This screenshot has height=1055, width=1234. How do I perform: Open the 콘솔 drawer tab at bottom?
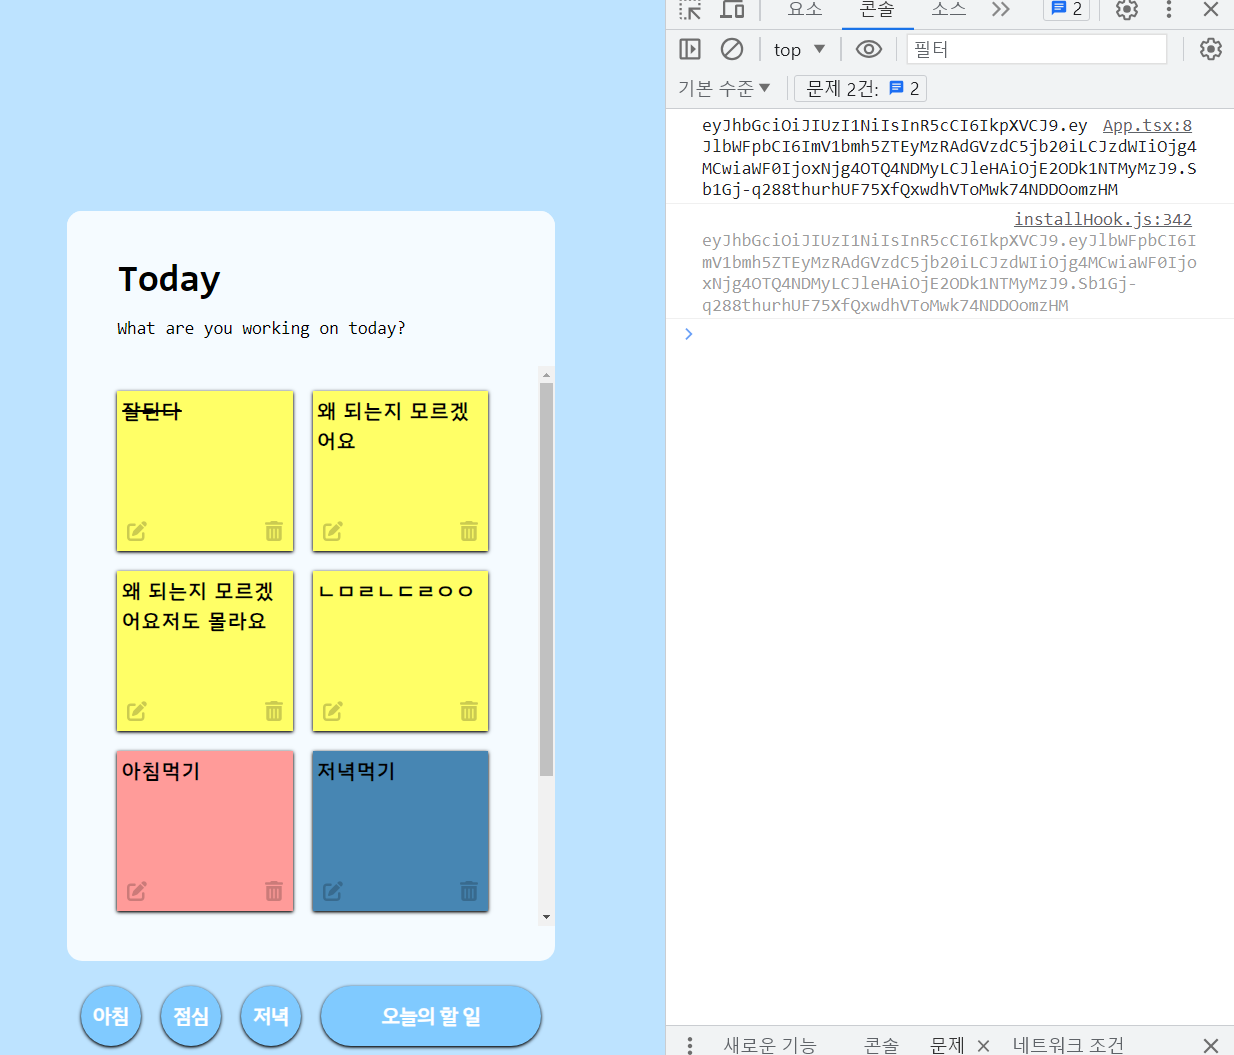click(881, 1045)
